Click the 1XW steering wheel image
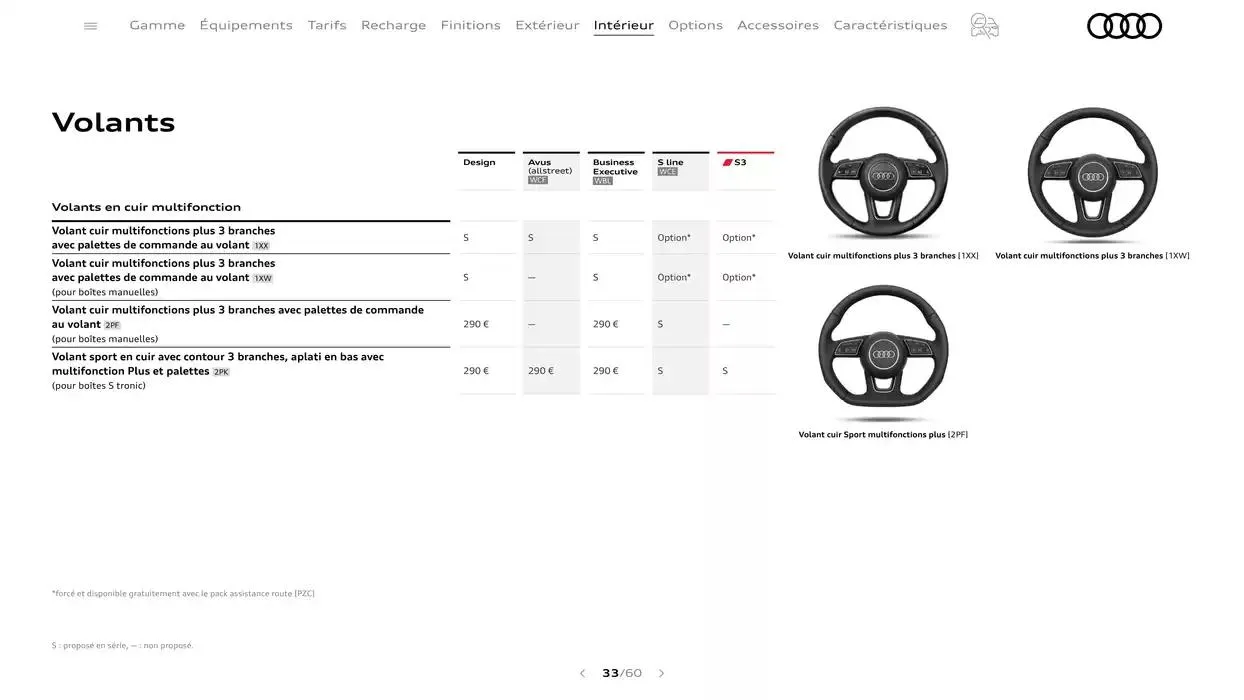 click(x=1092, y=174)
